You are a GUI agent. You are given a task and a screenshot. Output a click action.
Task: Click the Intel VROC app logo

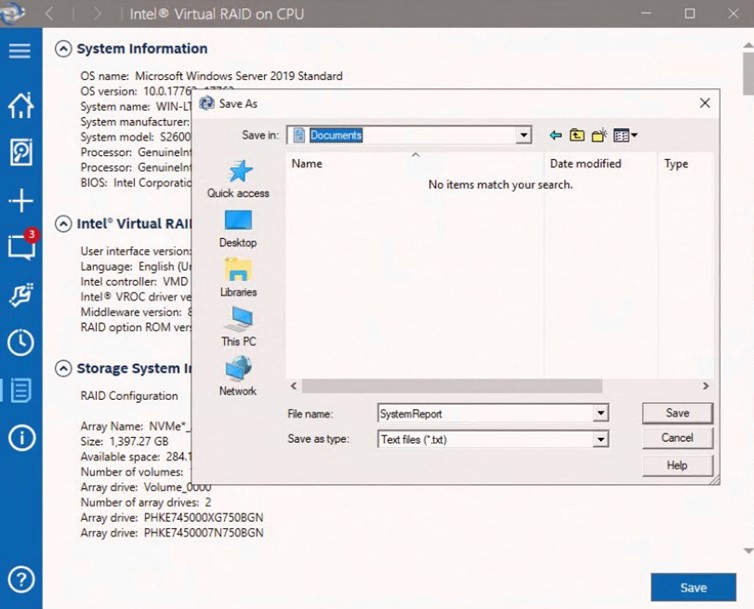(x=12, y=13)
